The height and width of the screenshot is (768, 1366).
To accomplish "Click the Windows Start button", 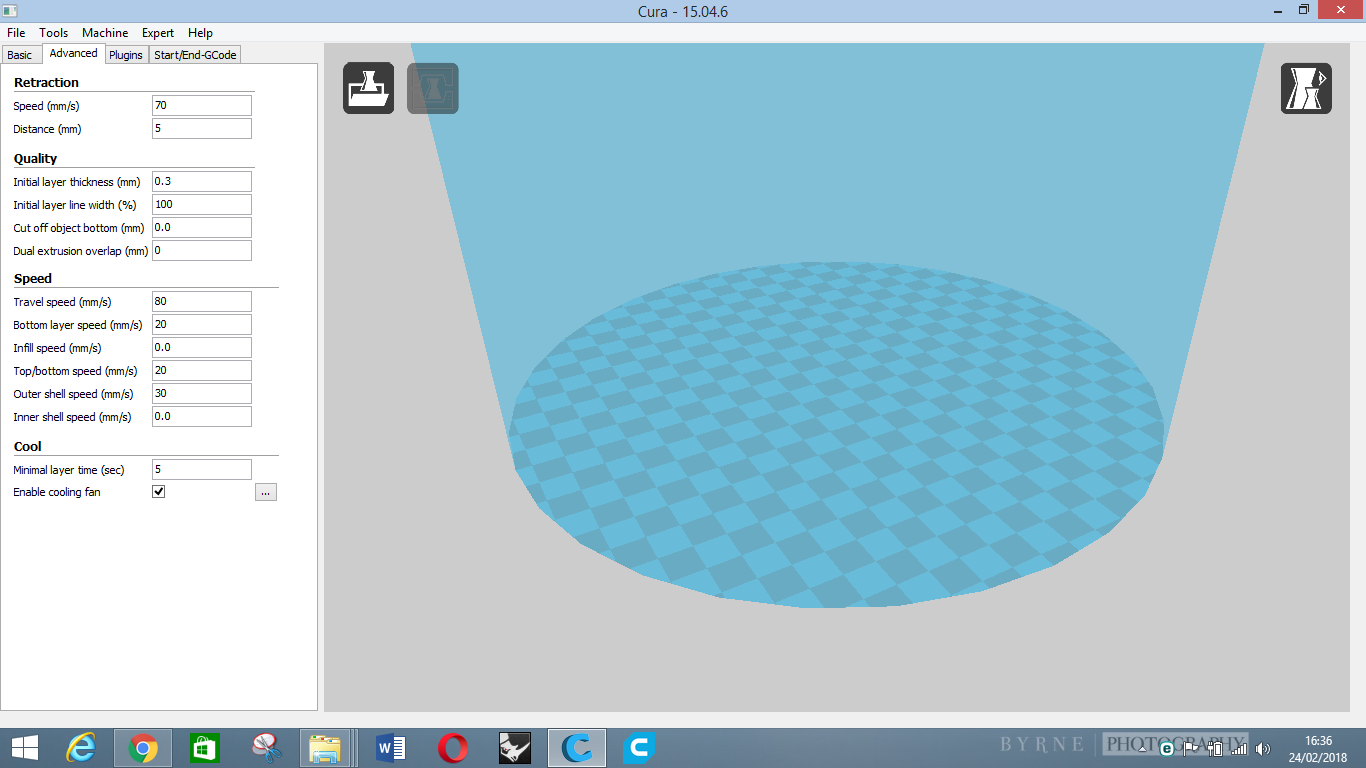I will tap(25, 747).
